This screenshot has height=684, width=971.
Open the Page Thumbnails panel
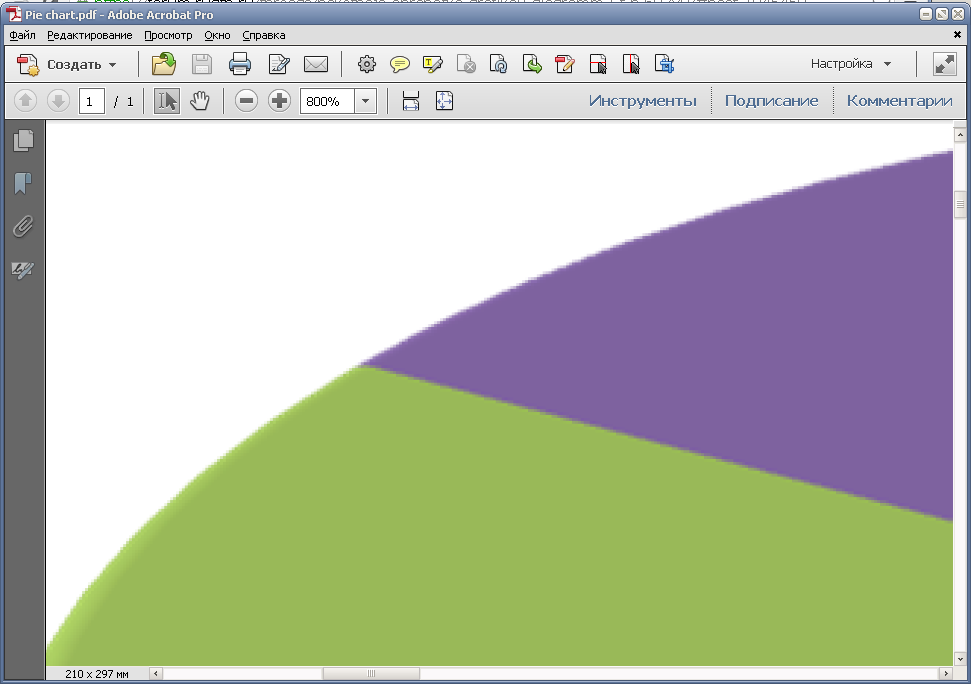pyautogui.click(x=23, y=141)
